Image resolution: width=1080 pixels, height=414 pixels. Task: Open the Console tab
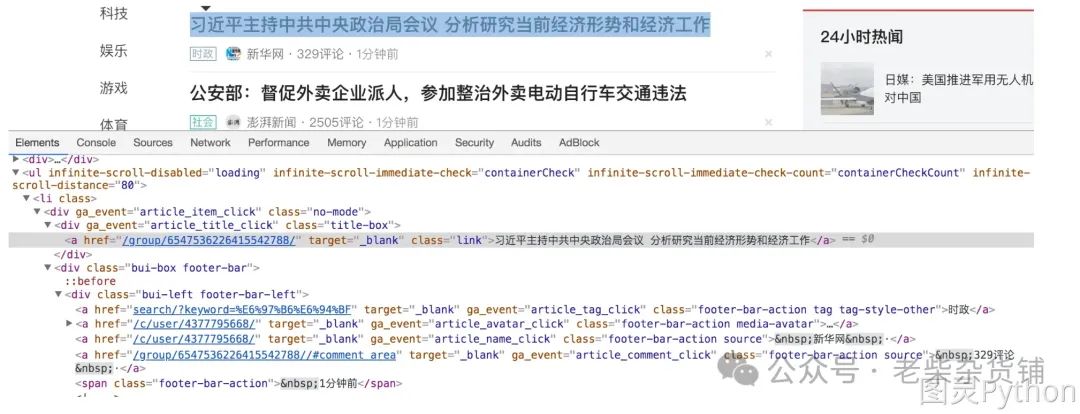pyautogui.click(x=96, y=143)
